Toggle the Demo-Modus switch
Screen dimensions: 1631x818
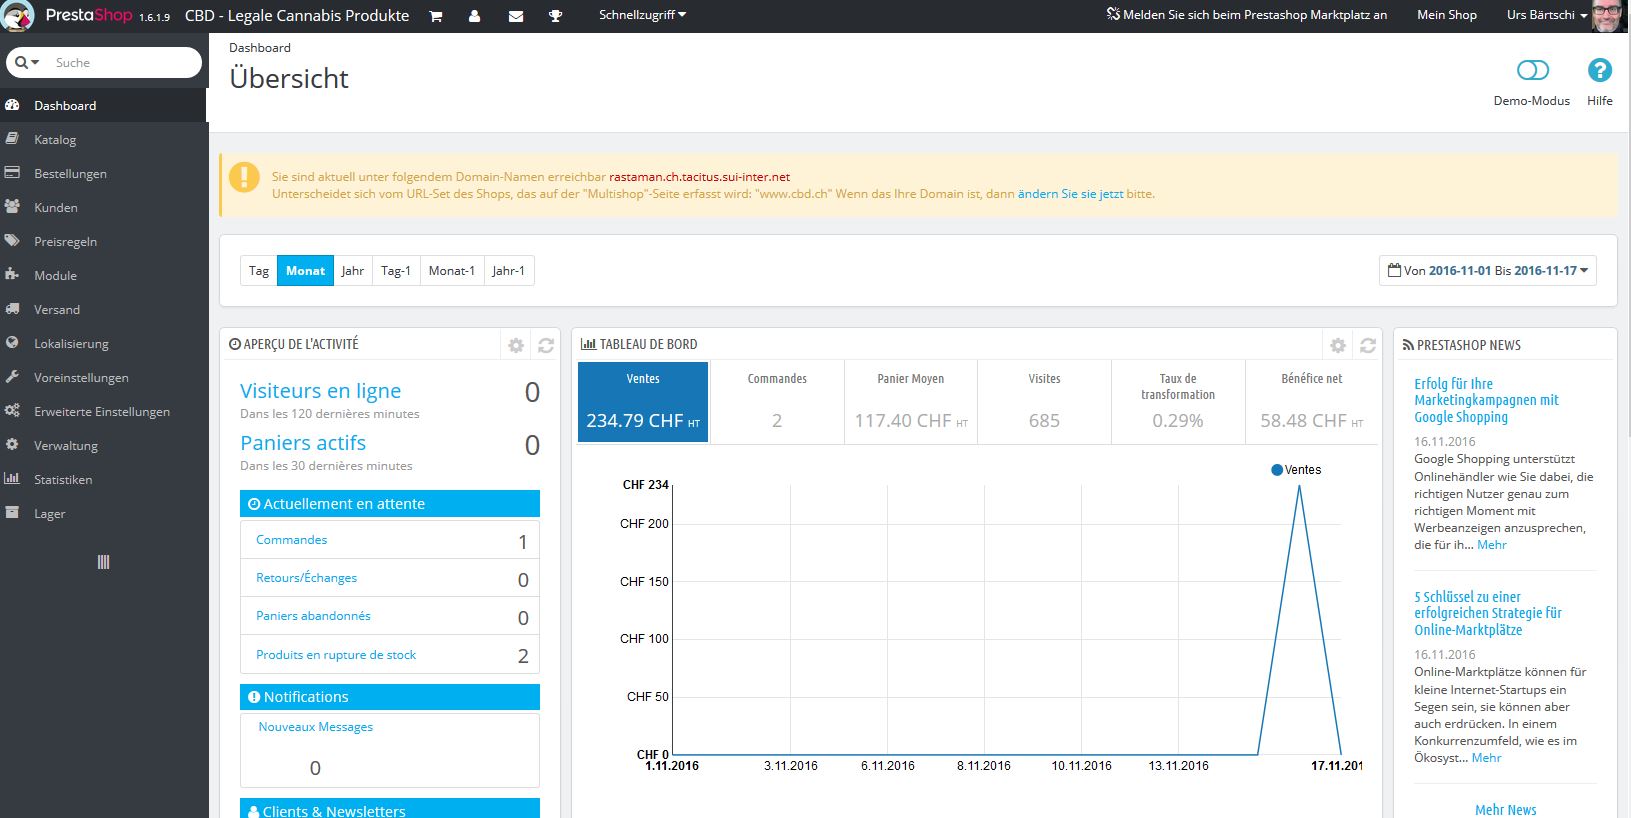coord(1532,70)
